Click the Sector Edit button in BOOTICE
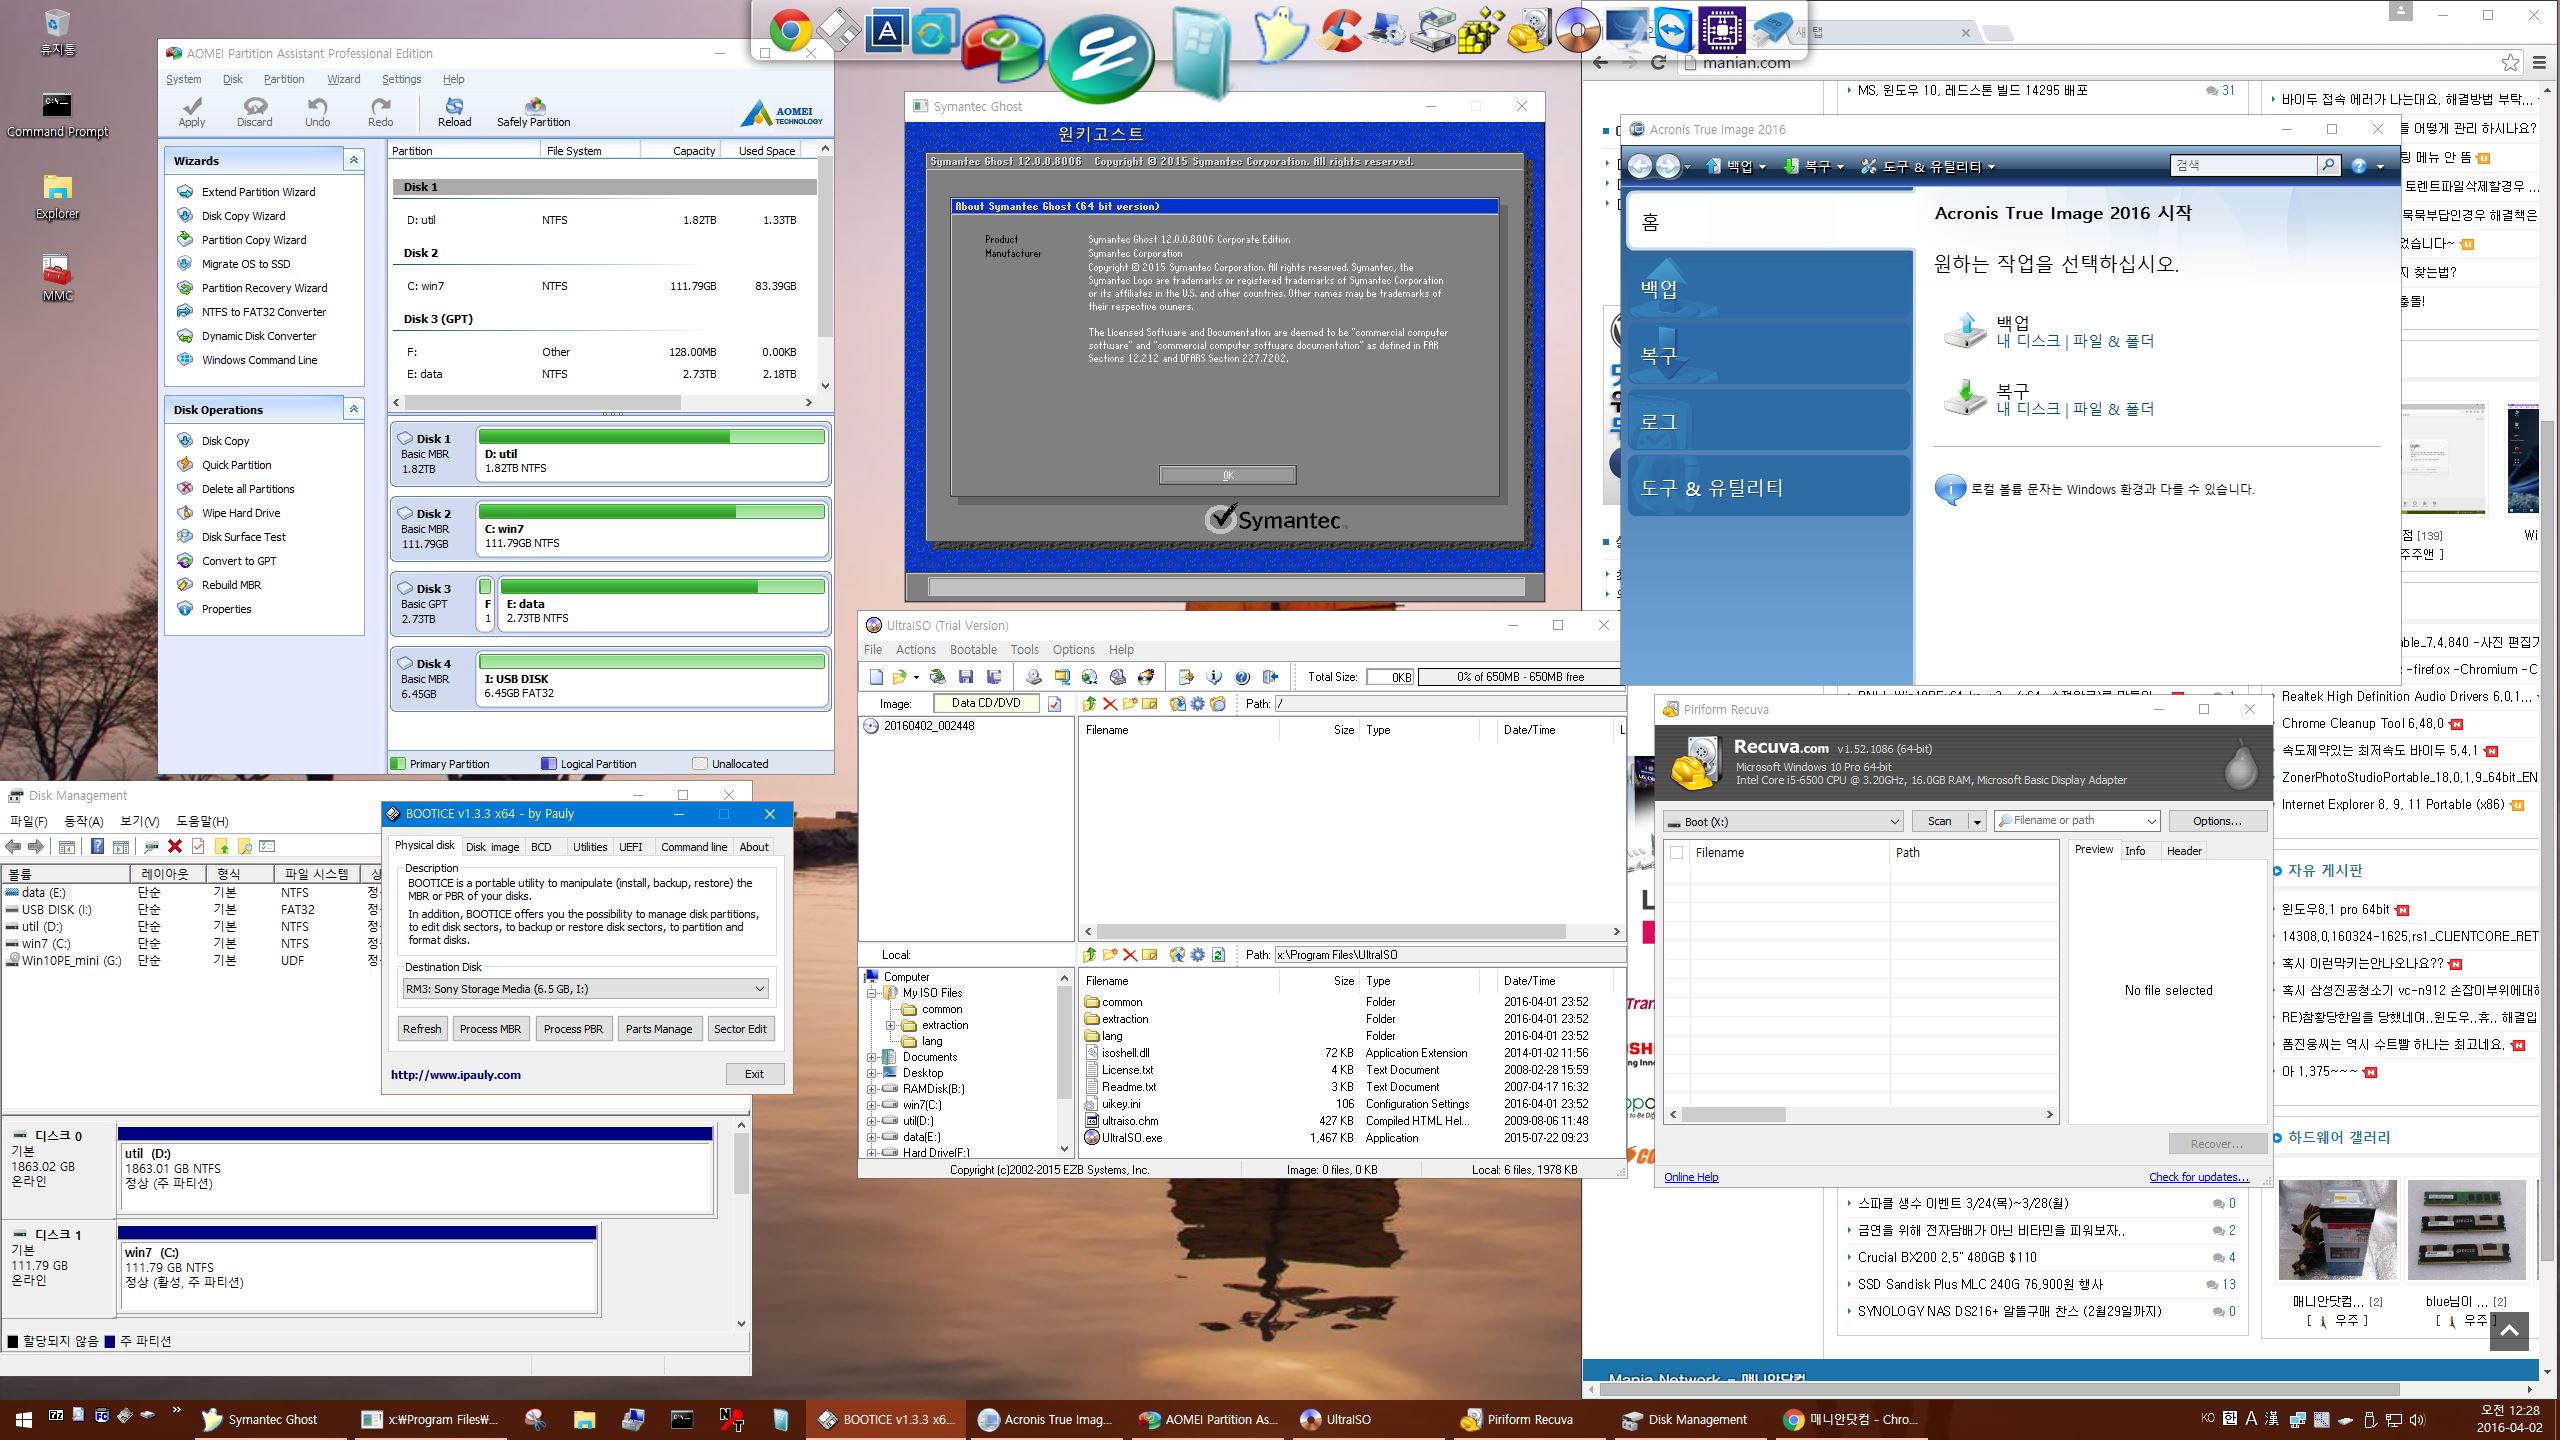2560x1440 pixels. tap(740, 1029)
